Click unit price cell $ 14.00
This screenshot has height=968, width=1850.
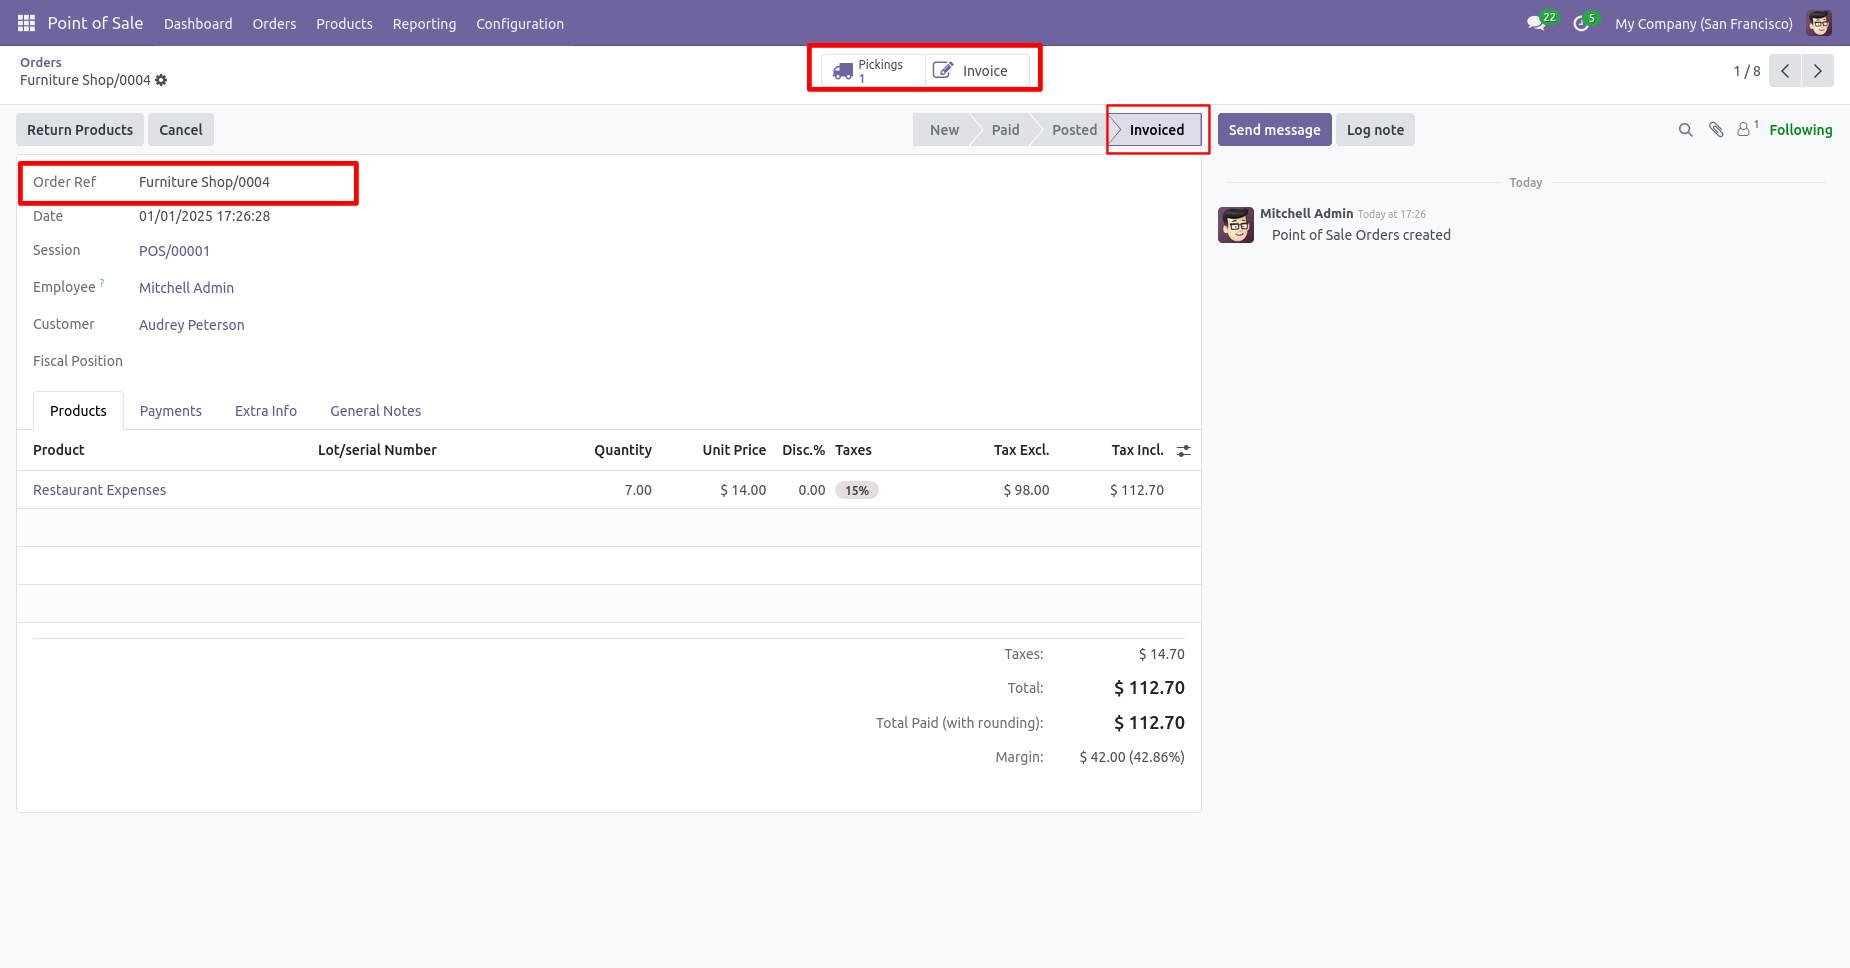tap(743, 490)
